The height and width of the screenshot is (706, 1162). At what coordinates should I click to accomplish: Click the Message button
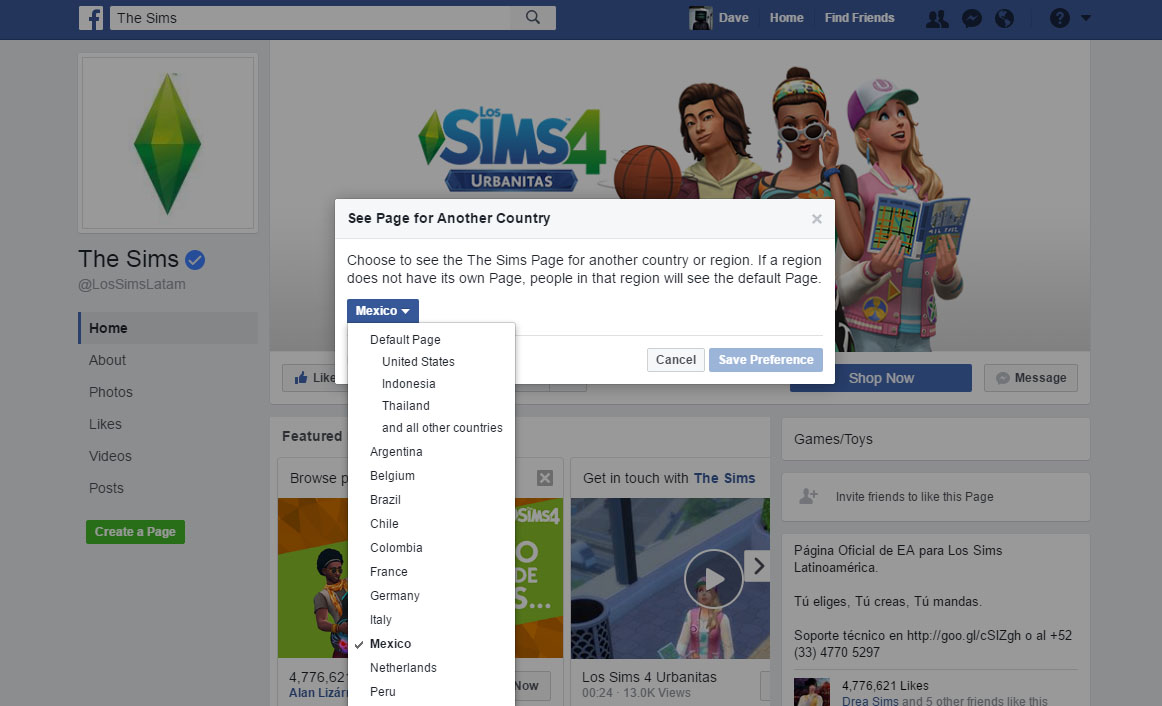click(1031, 378)
